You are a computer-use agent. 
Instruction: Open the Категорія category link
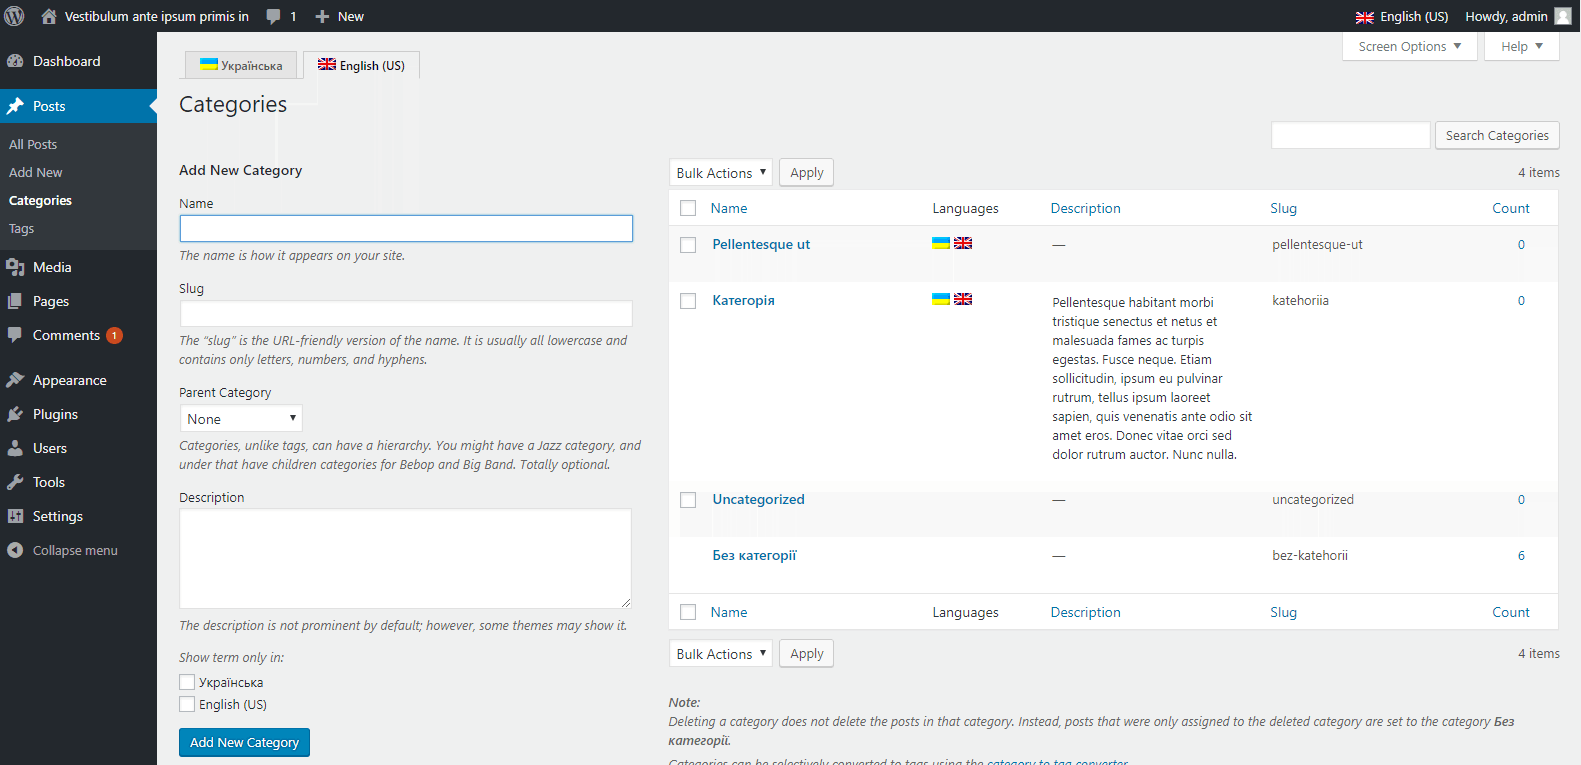743,300
